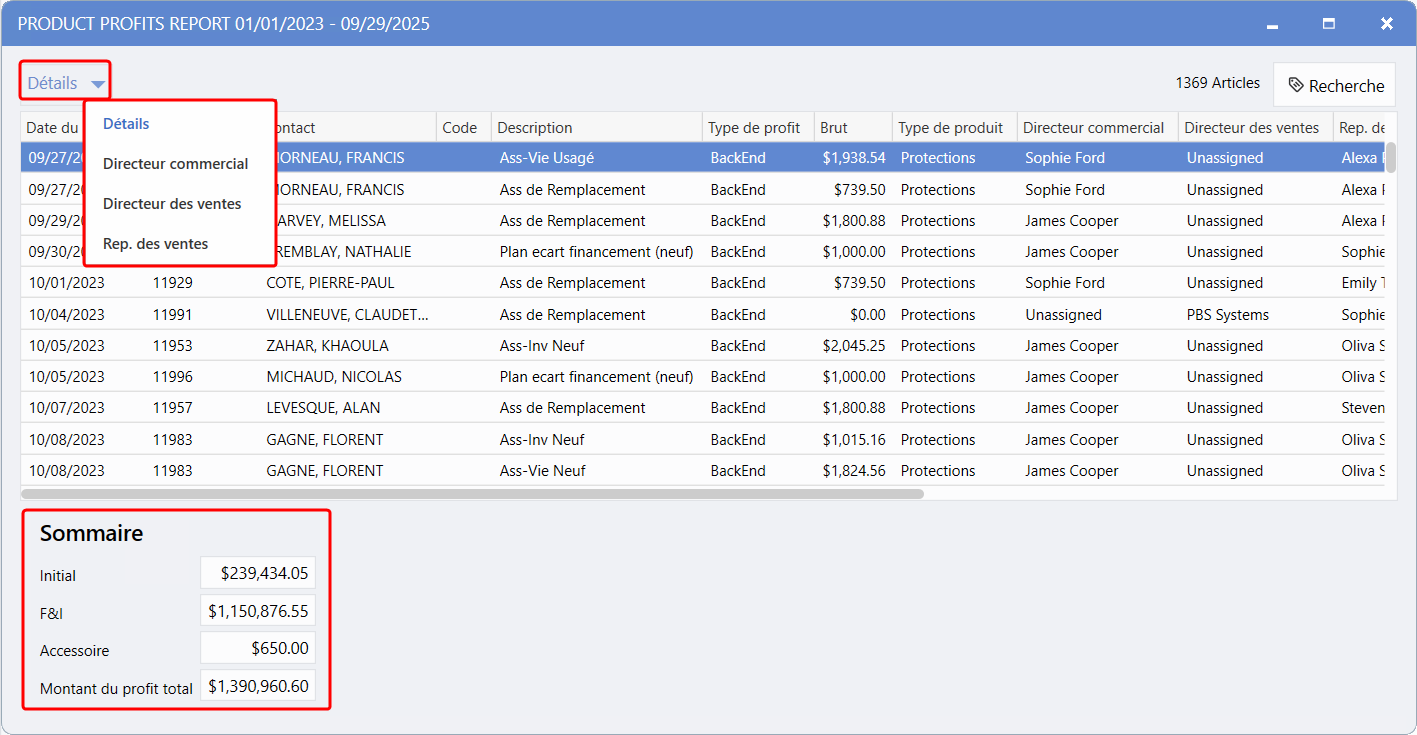This screenshot has width=1417, height=735.
Task: Close the Product Profits Report window
Action: tap(1386, 24)
